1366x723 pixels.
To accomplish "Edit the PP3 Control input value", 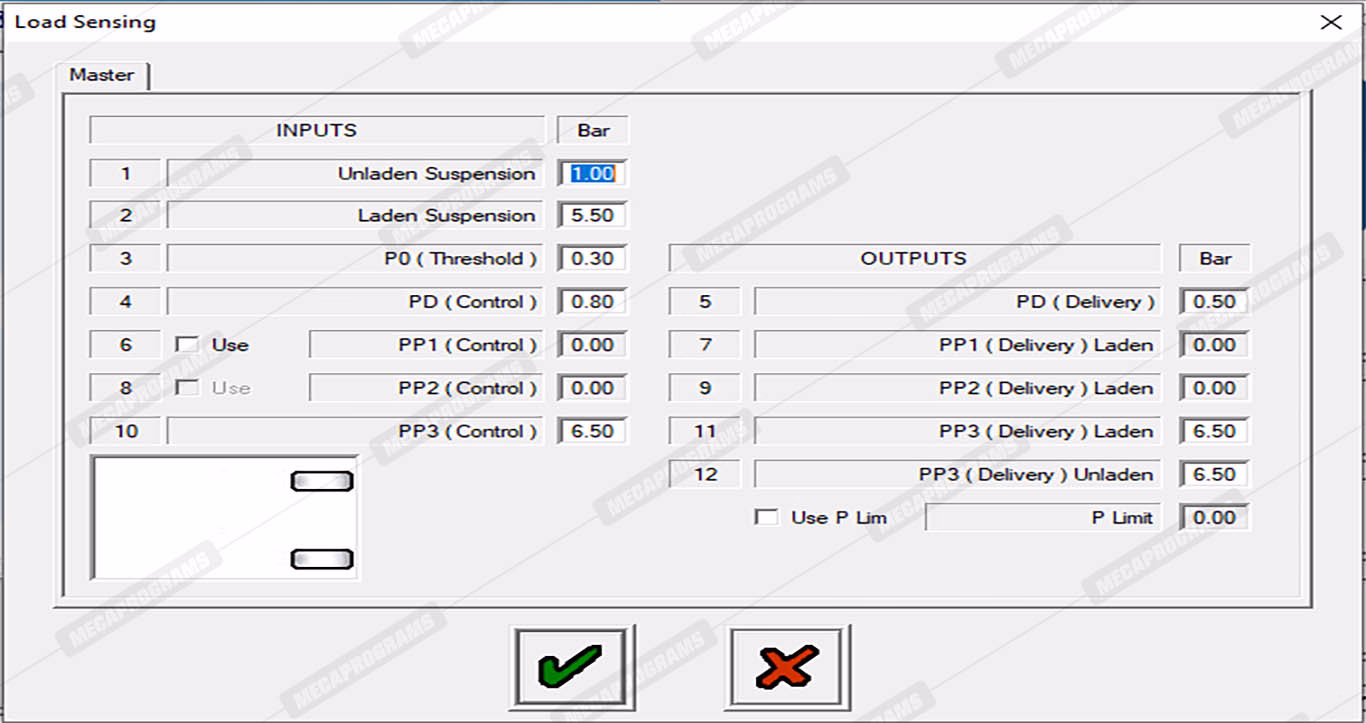I will tap(592, 432).
